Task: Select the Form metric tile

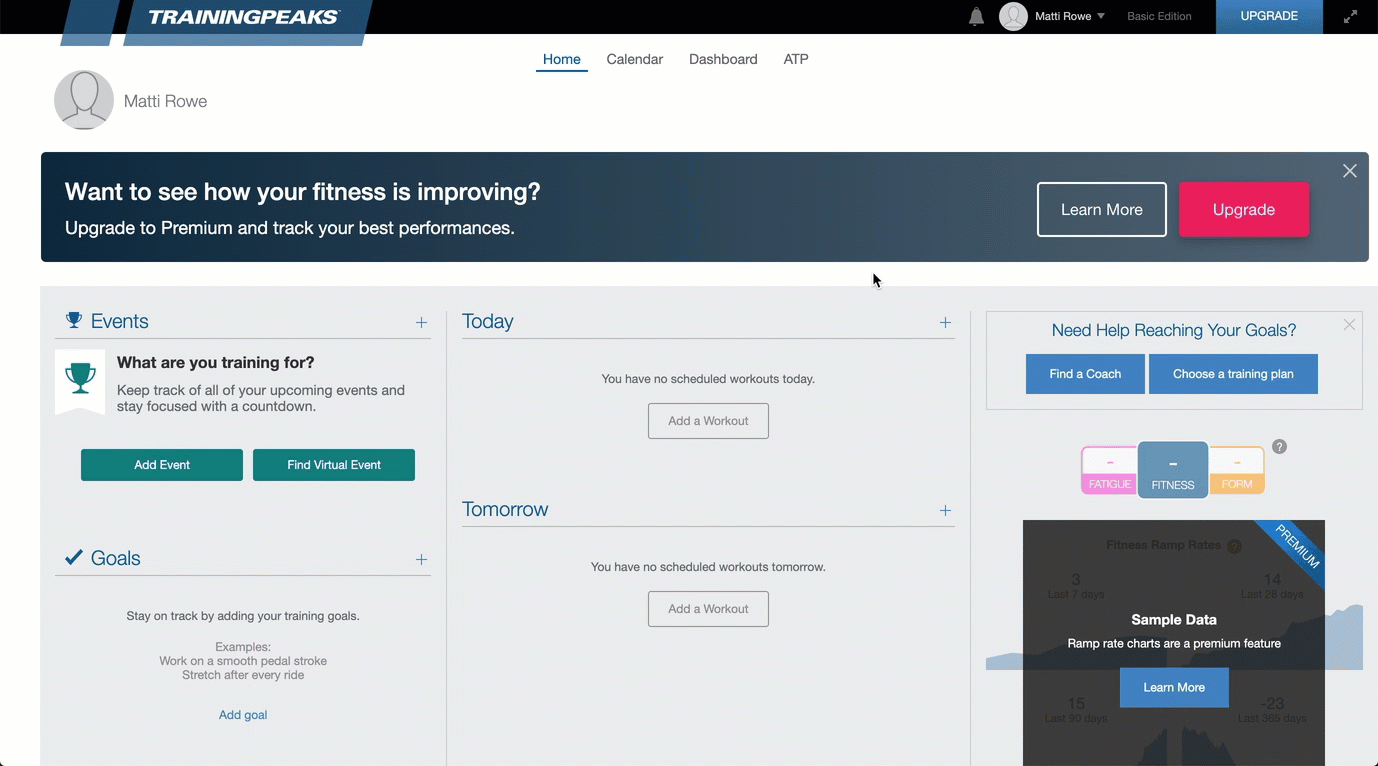Action: [1237, 470]
